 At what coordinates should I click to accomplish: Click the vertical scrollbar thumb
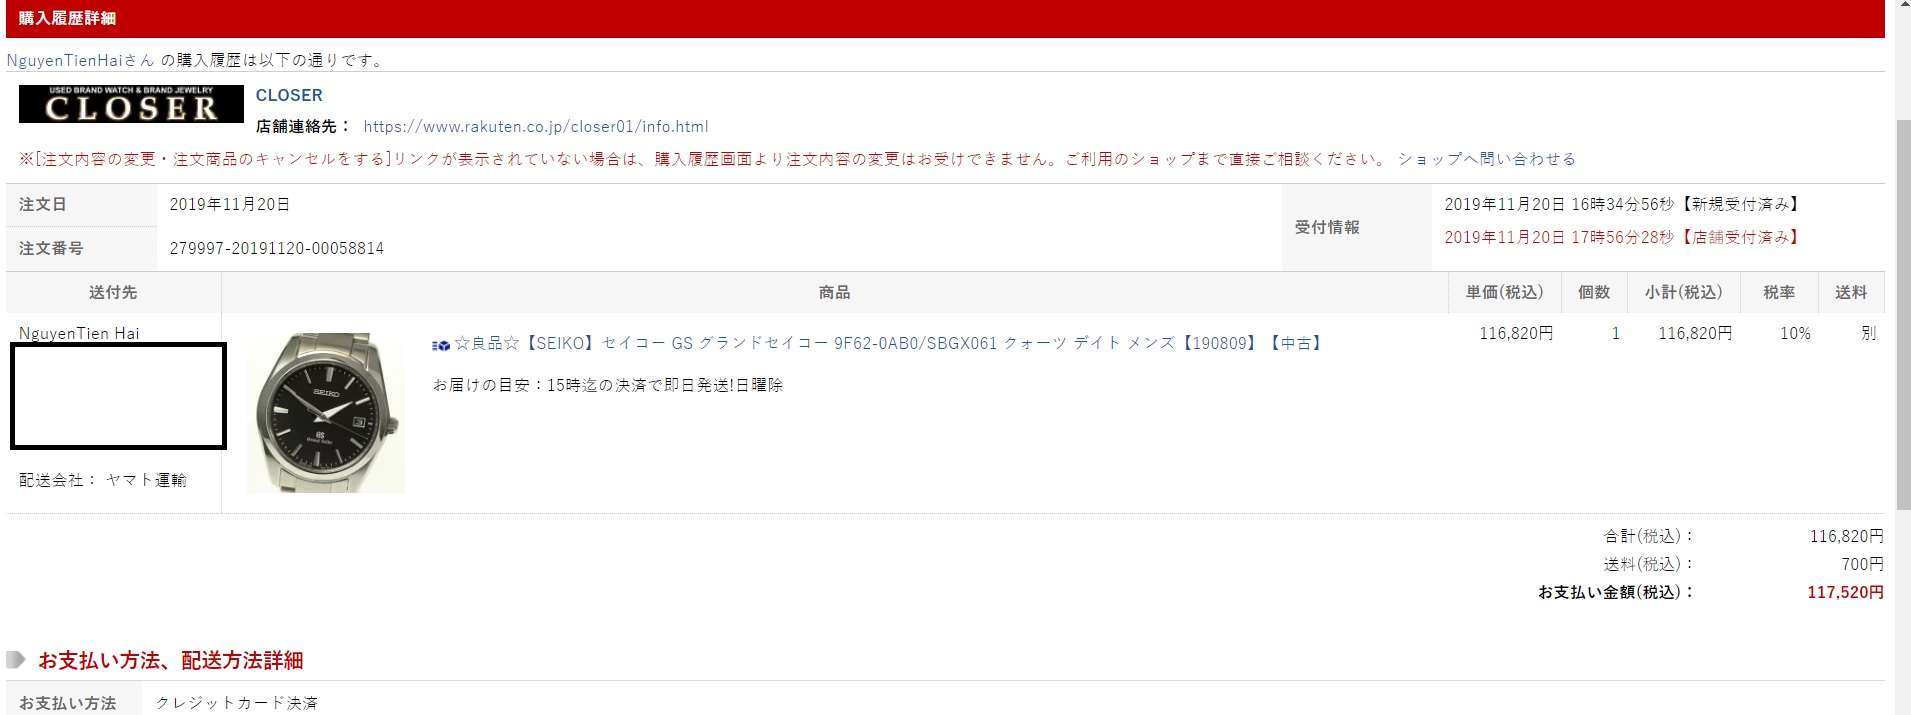[1902, 310]
